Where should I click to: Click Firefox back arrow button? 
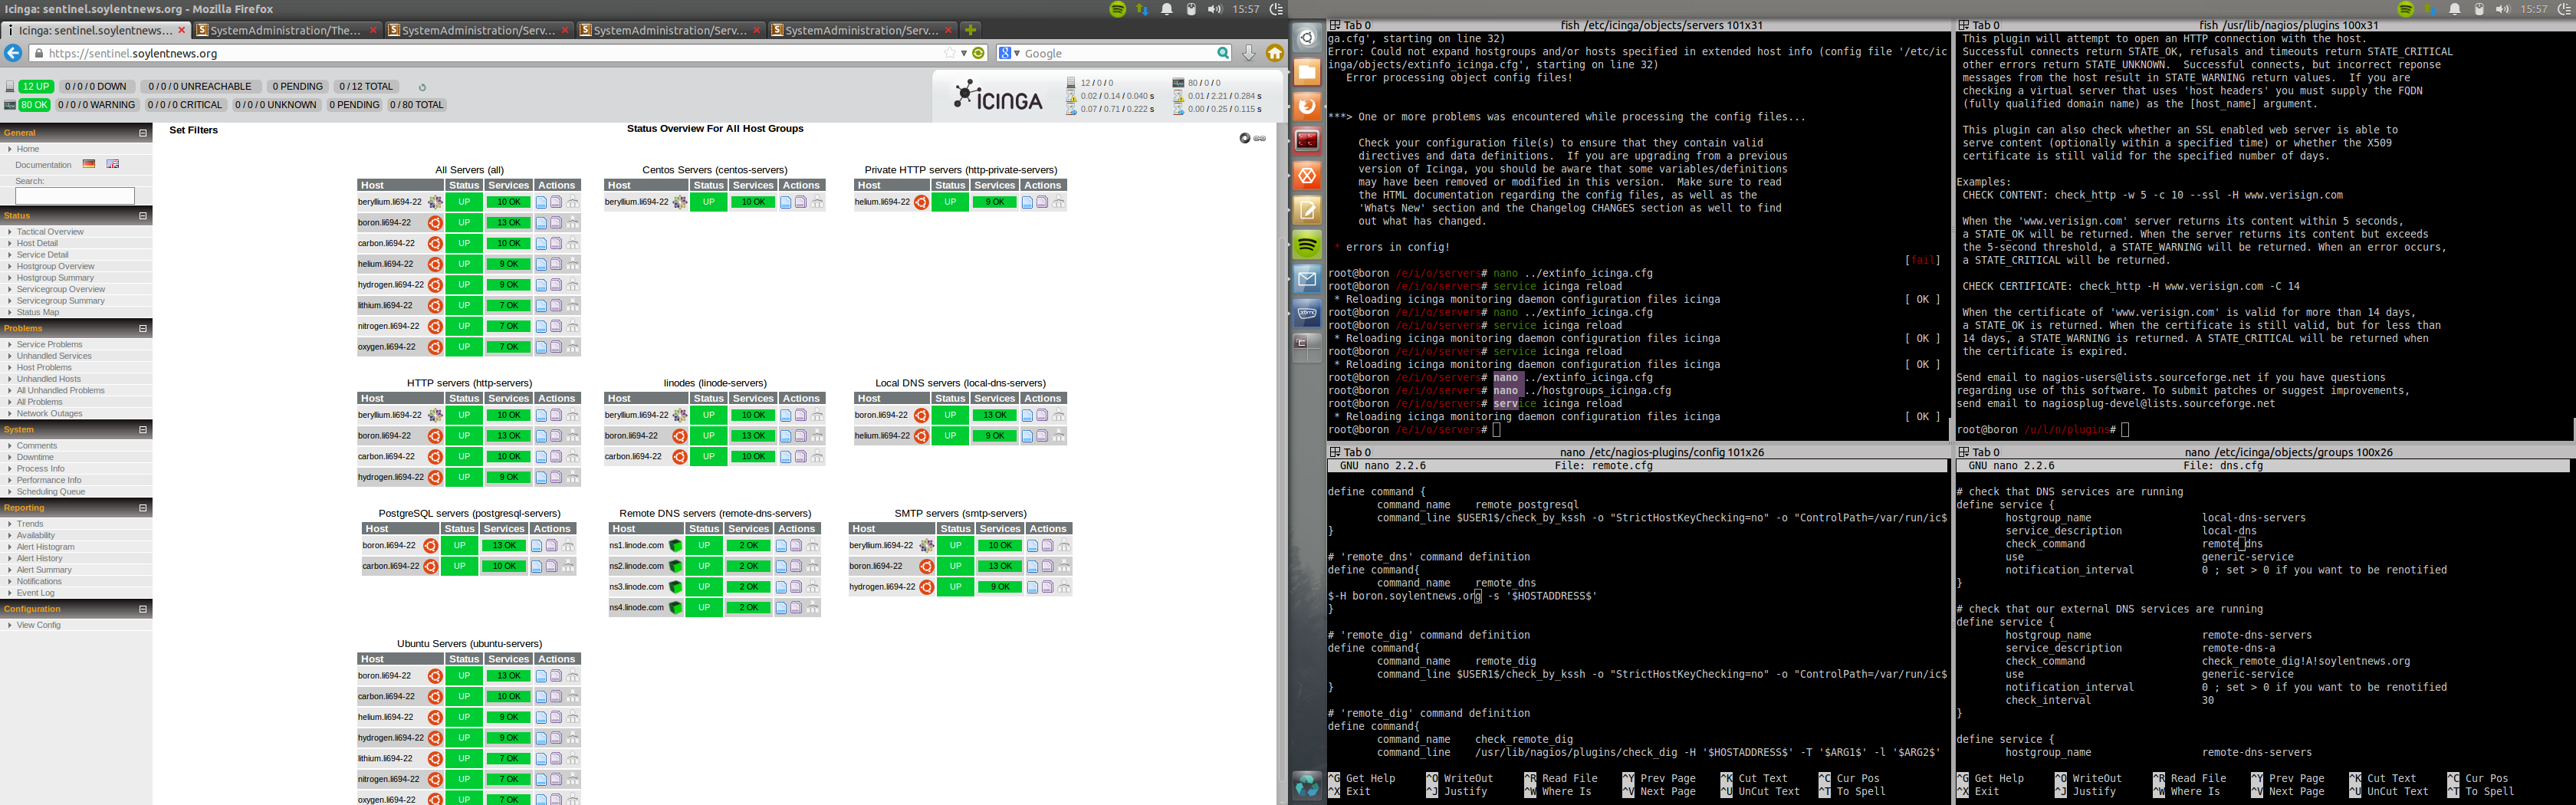pos(13,53)
